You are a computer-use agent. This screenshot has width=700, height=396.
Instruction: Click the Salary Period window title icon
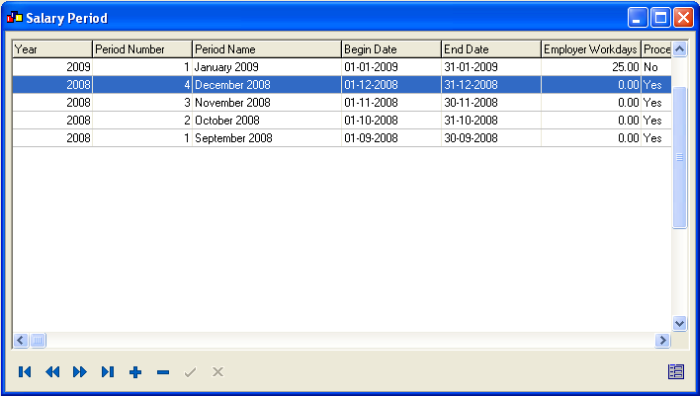coord(14,18)
